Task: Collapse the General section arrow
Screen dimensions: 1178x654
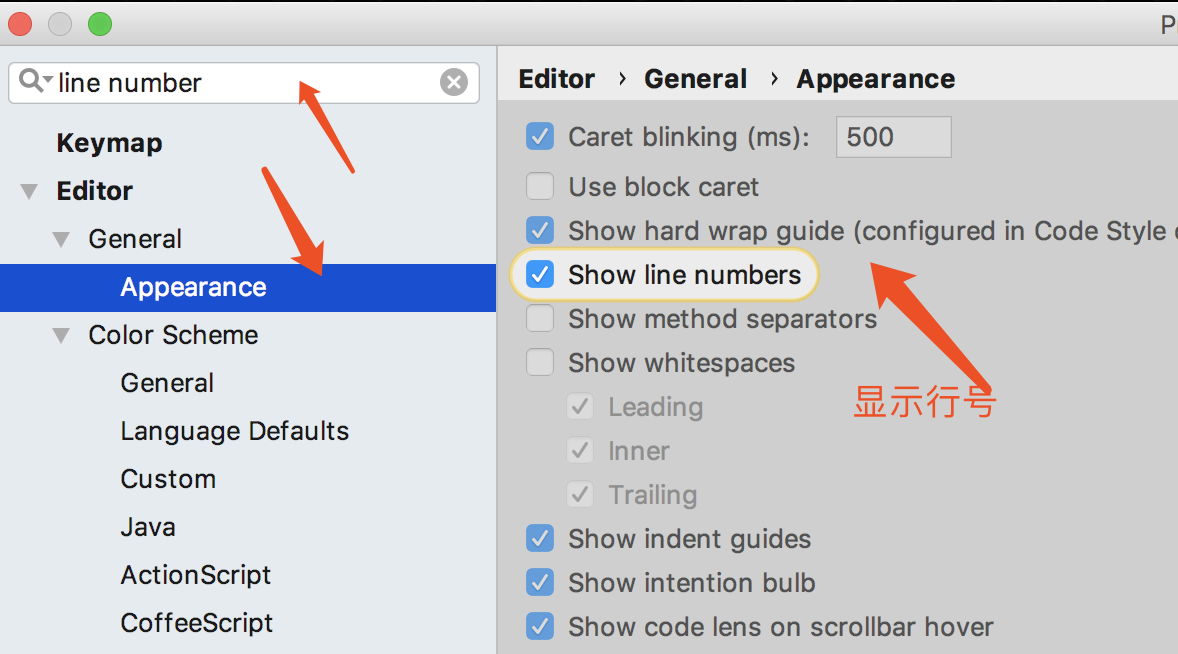Action: coord(62,239)
